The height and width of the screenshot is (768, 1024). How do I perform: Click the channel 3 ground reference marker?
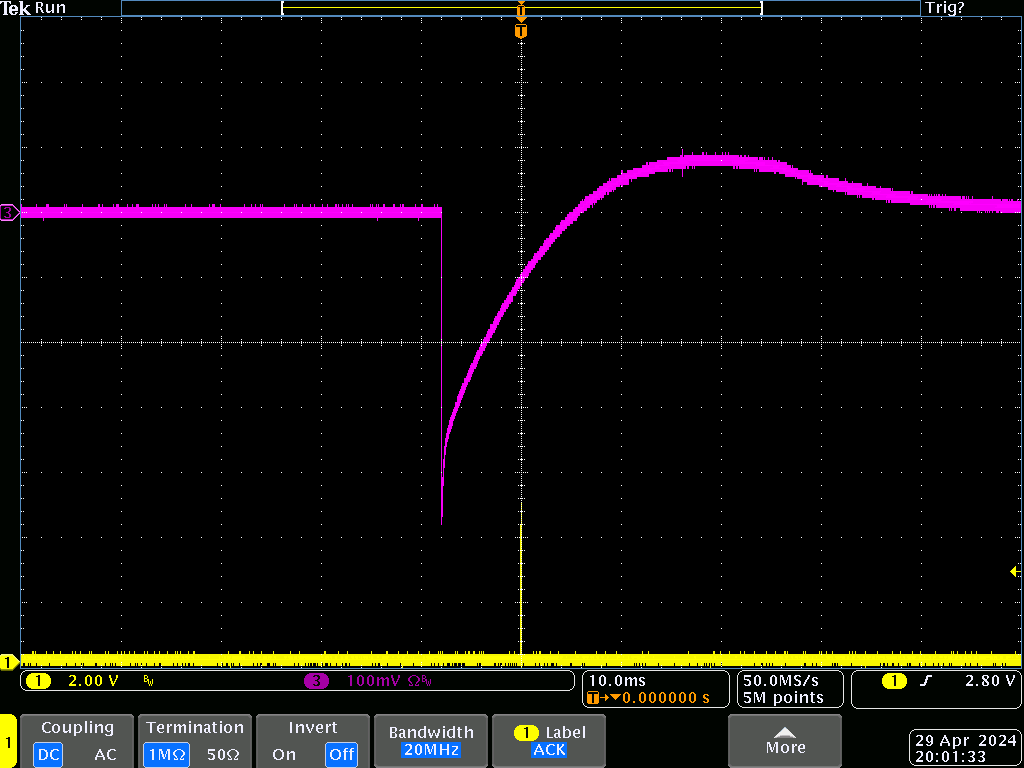point(8,212)
